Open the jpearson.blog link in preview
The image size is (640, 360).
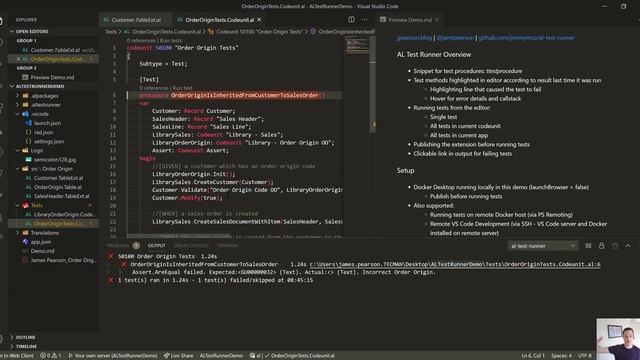[x=414, y=38]
